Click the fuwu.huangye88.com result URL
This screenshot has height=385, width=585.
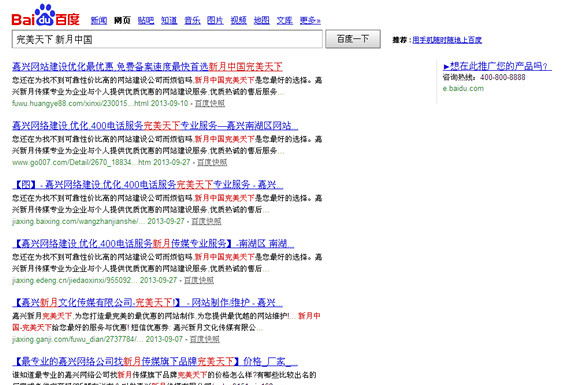(x=80, y=103)
